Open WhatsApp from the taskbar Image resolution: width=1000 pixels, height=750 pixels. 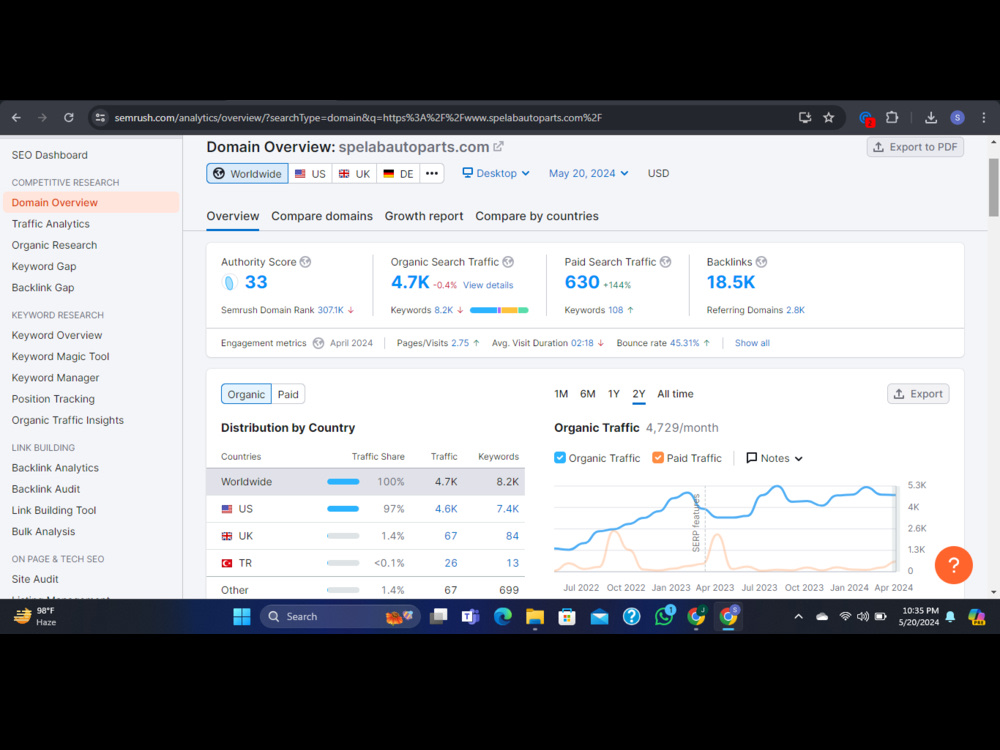(664, 617)
